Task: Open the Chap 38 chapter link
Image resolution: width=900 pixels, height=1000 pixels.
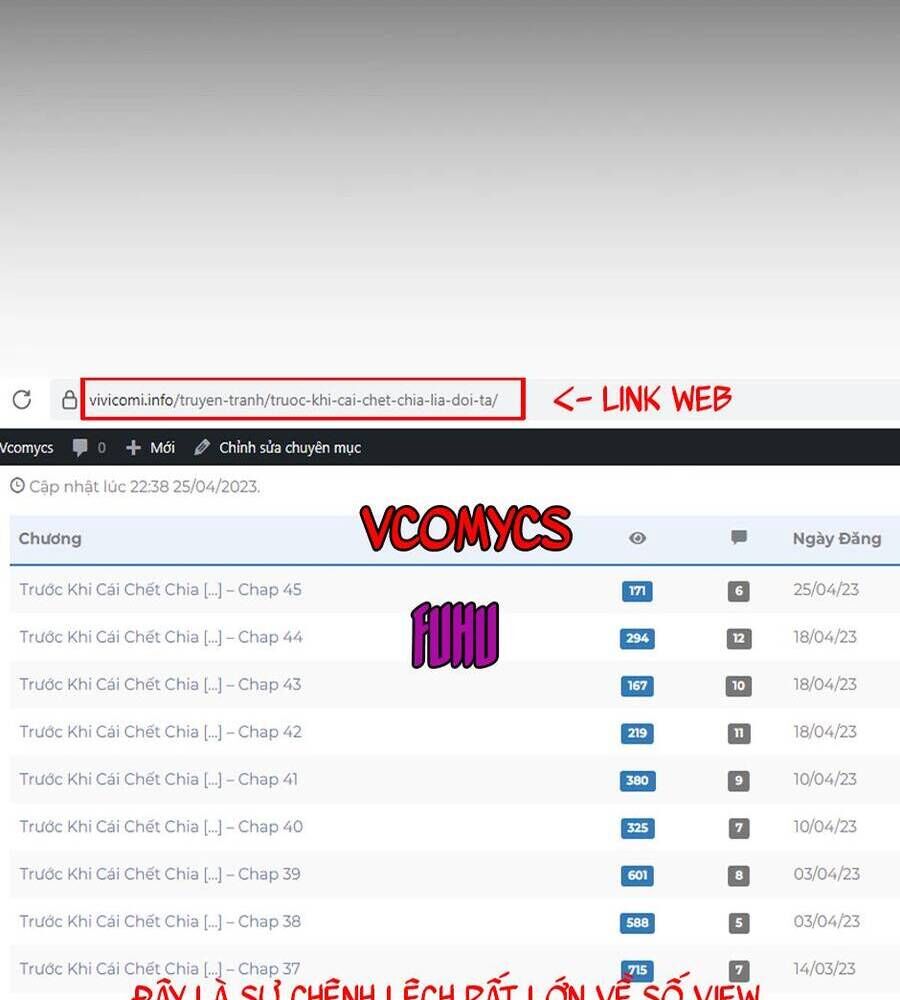Action: [160, 922]
